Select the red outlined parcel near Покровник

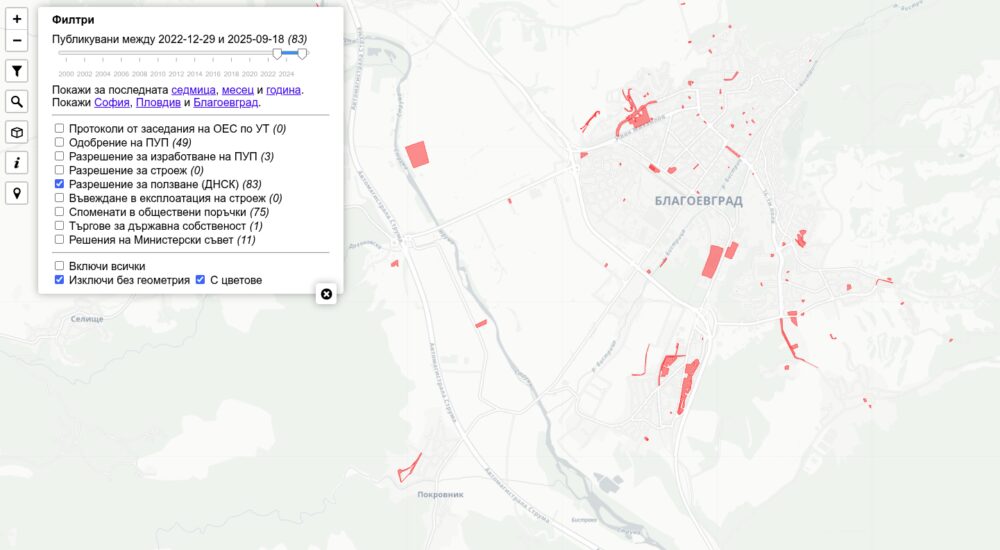tap(409, 468)
